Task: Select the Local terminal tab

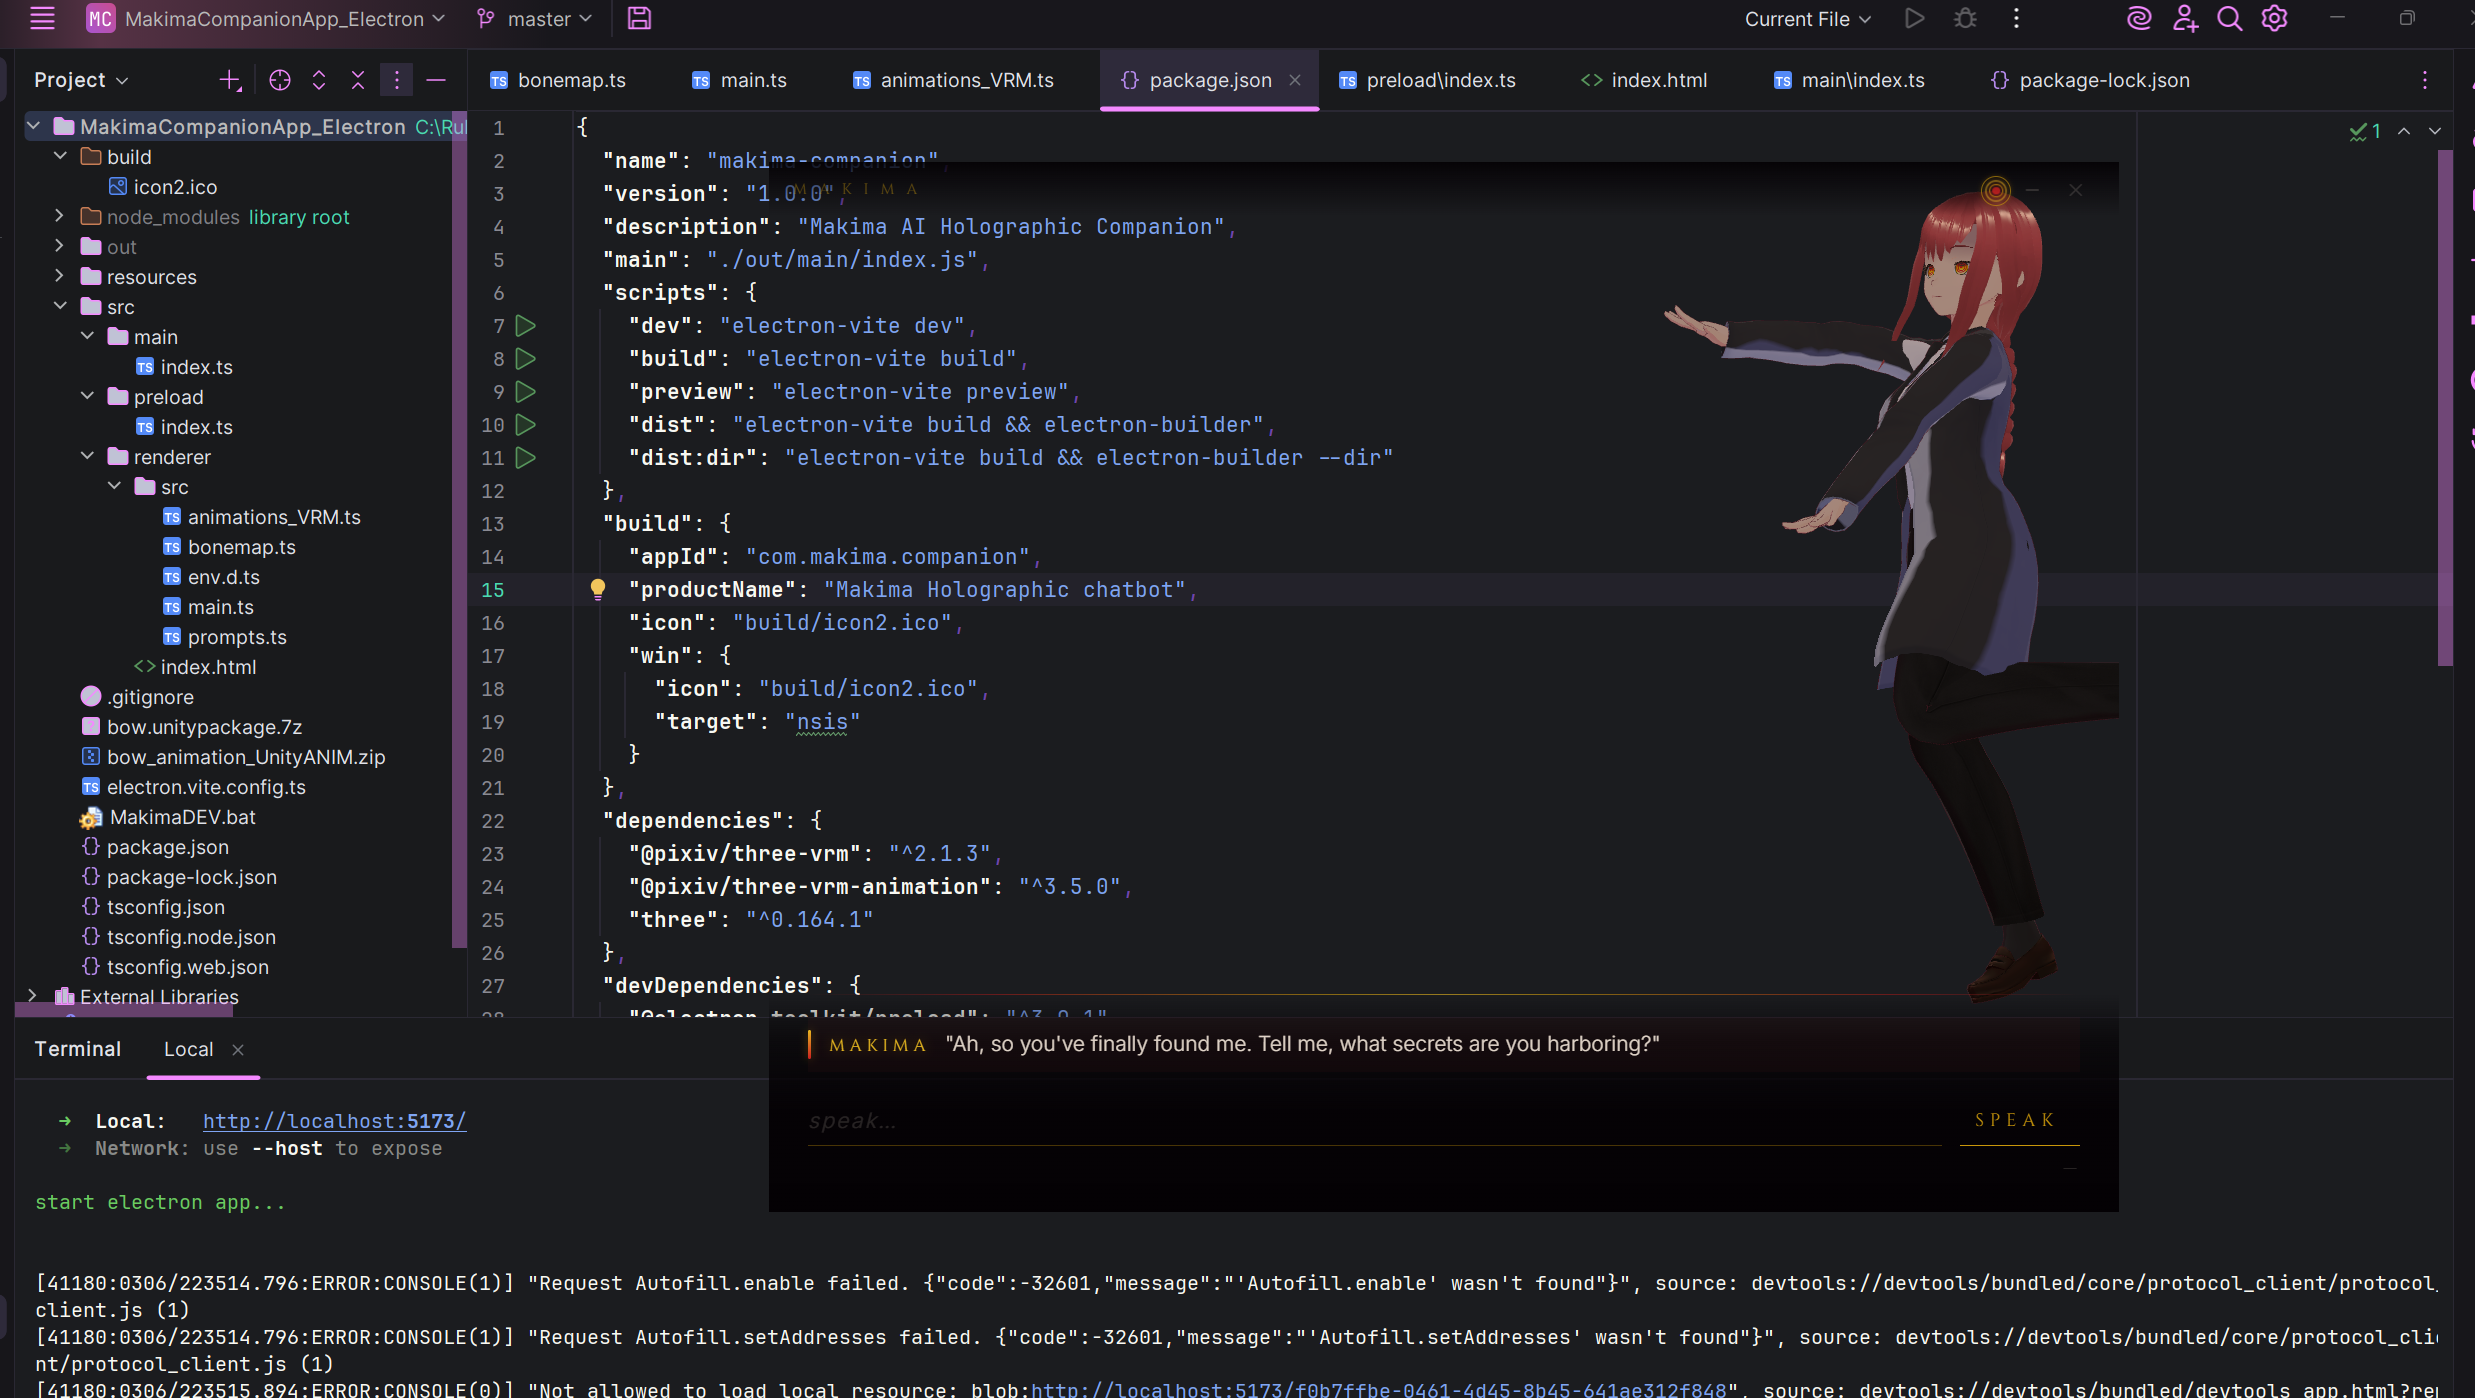Action: pos(188,1049)
